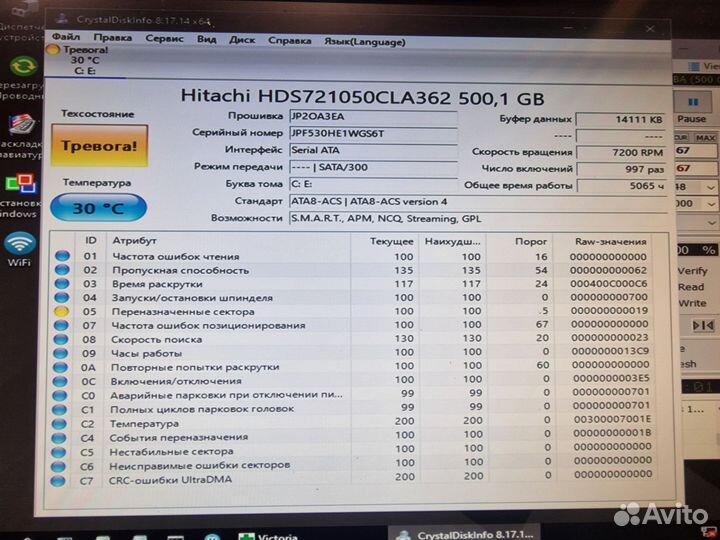720x540 pixels.
Task: Click the small yellow alert circle in disk tab
Action: pyautogui.click(x=53, y=50)
